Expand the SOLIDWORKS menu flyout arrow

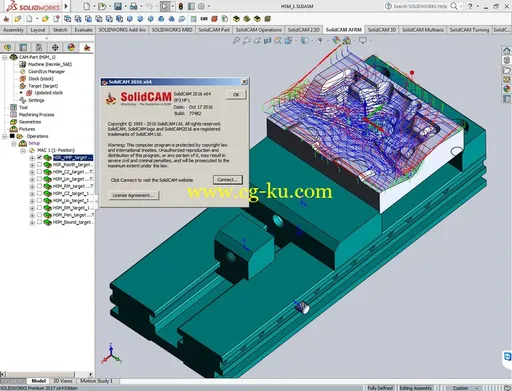coord(66,6)
